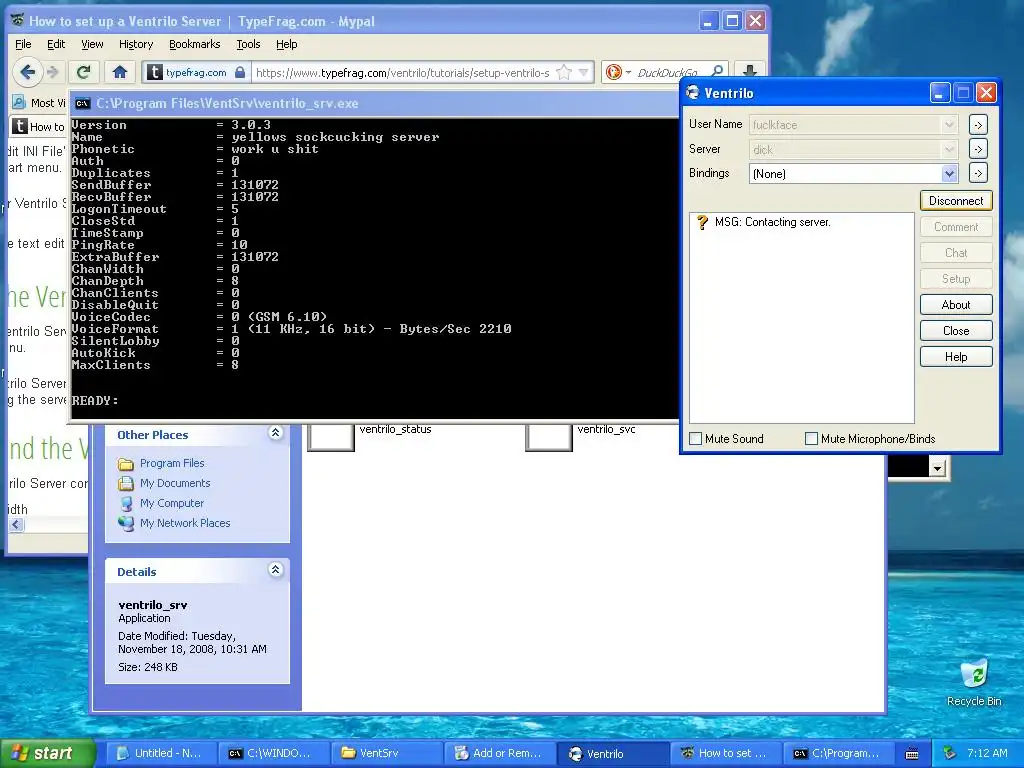Click the search magnifier in browser
Image resolution: width=1024 pixels, height=768 pixels.
717,72
